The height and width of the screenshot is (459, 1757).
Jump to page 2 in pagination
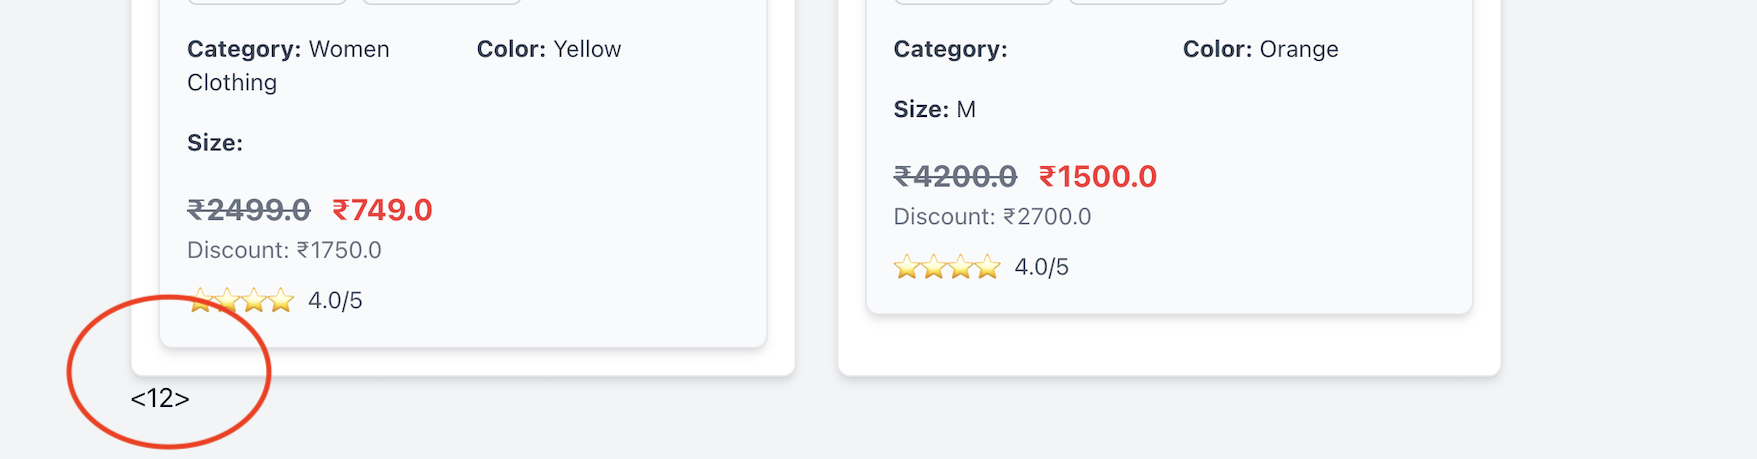pos(167,399)
